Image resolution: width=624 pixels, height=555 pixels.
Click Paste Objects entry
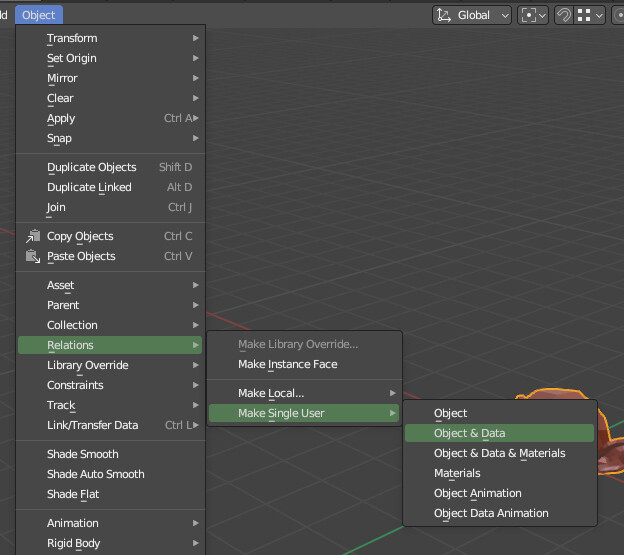click(x=110, y=256)
